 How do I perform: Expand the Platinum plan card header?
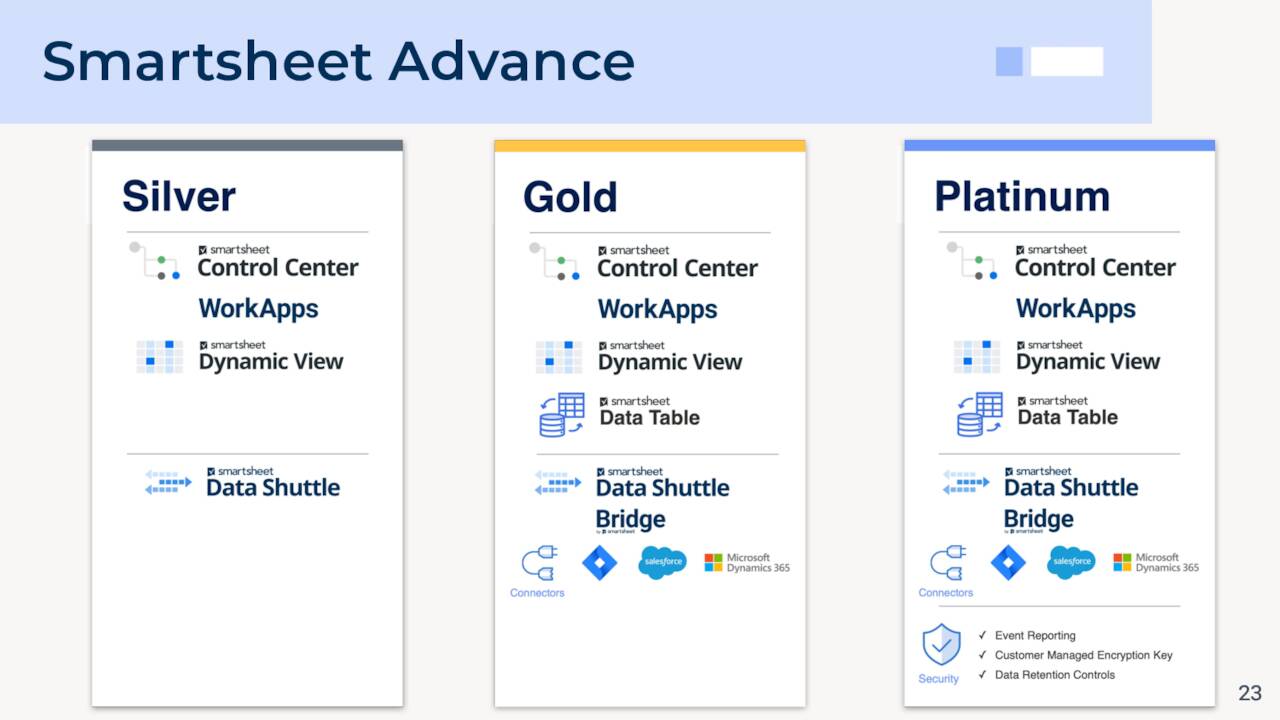point(1058,144)
